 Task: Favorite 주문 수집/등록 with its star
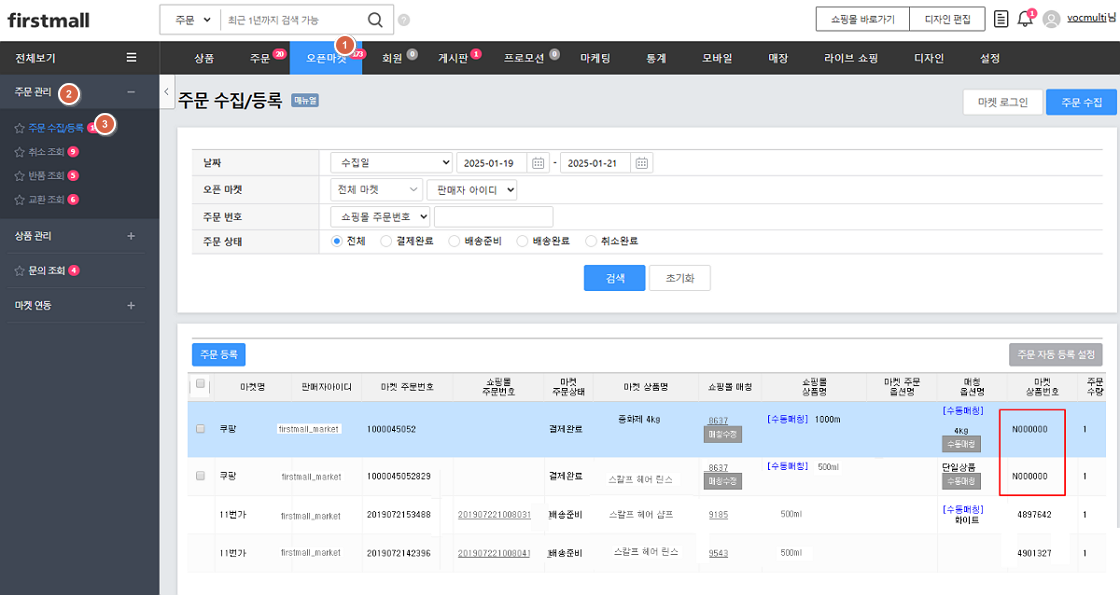point(19,129)
